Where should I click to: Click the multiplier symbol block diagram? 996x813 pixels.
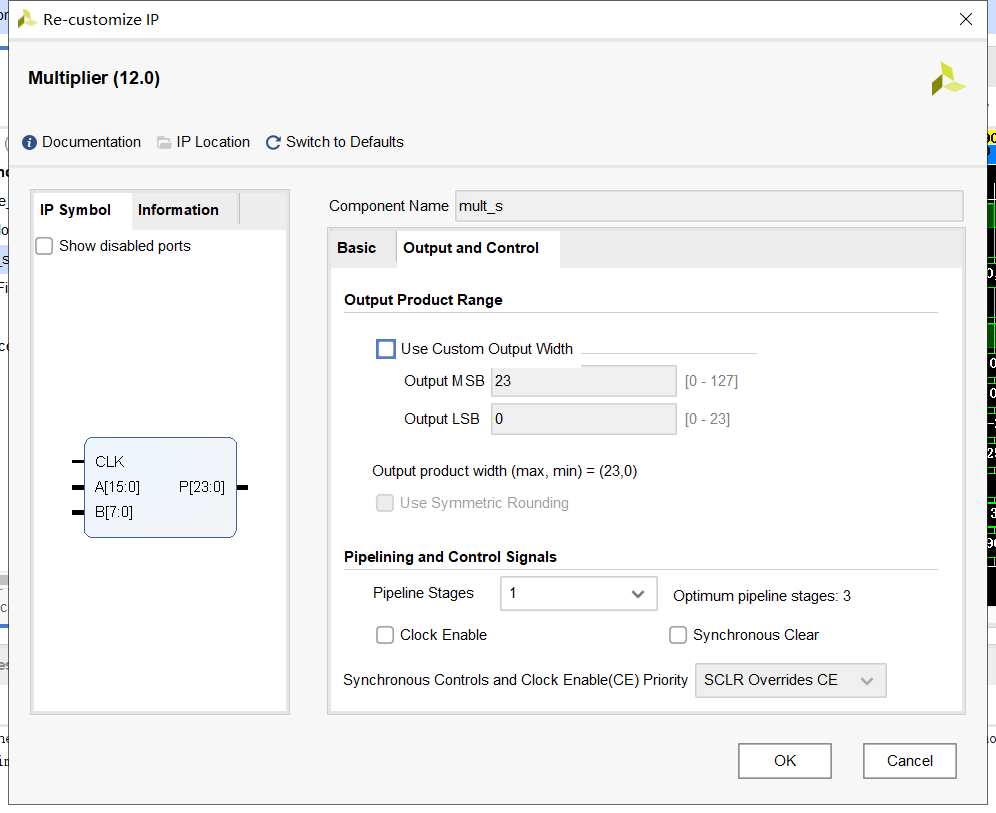pyautogui.click(x=160, y=487)
